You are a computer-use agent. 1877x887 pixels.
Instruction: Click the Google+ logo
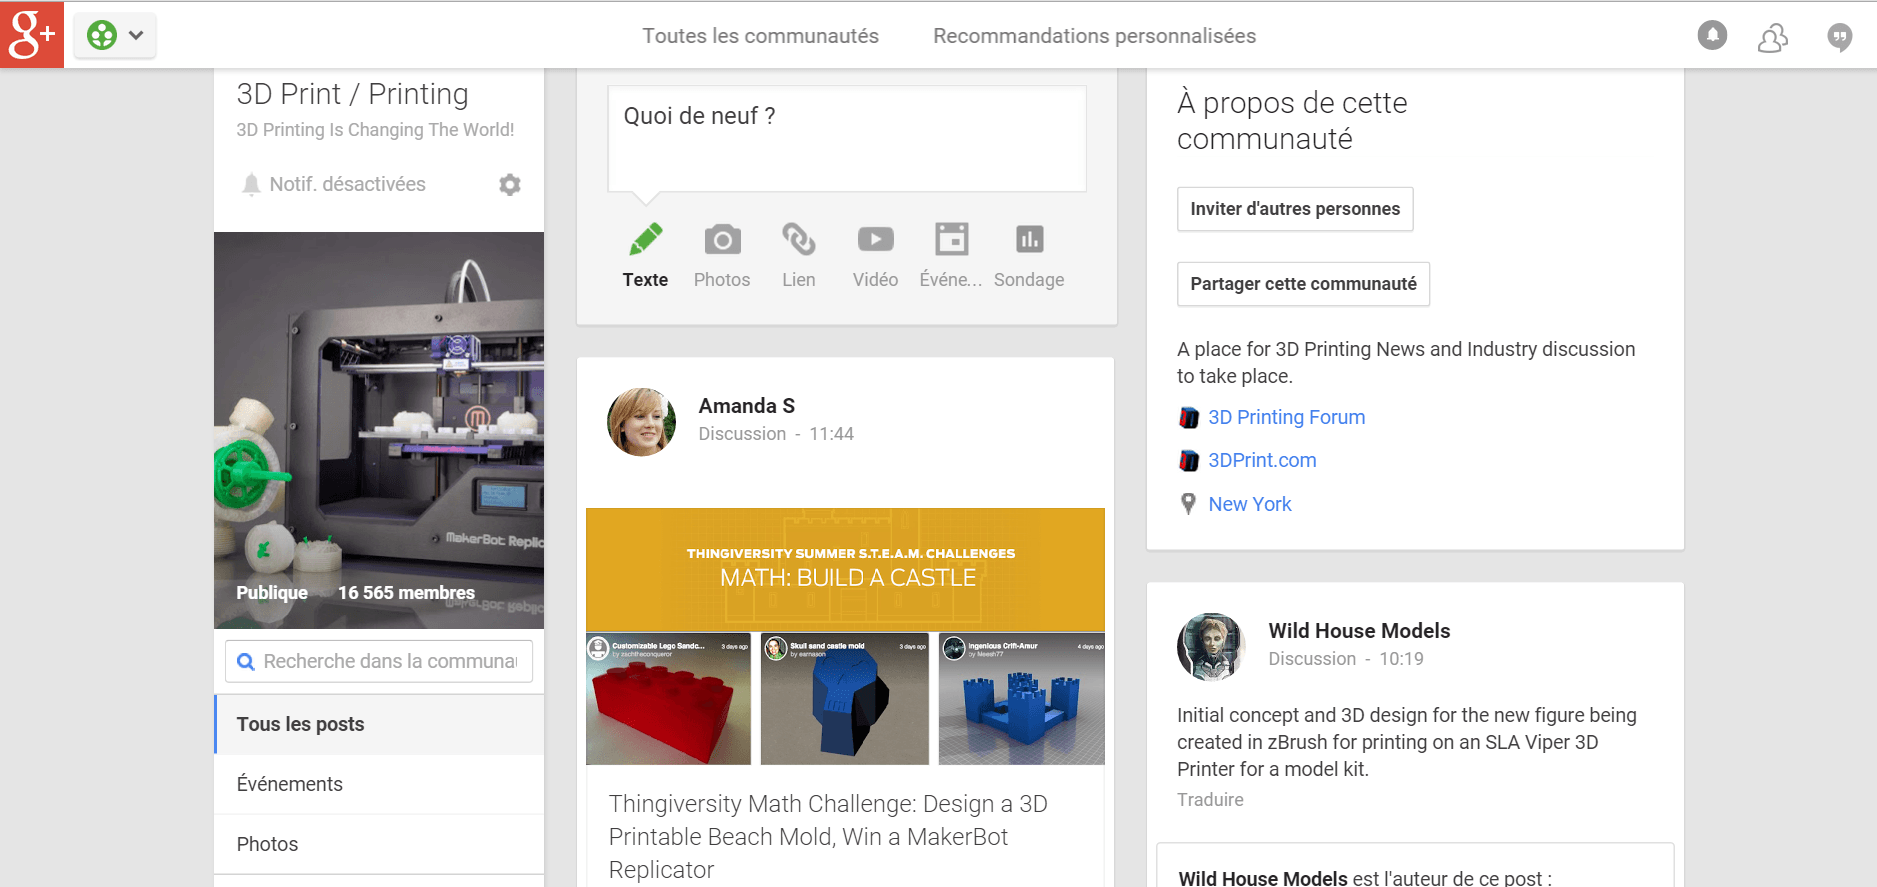[32, 34]
